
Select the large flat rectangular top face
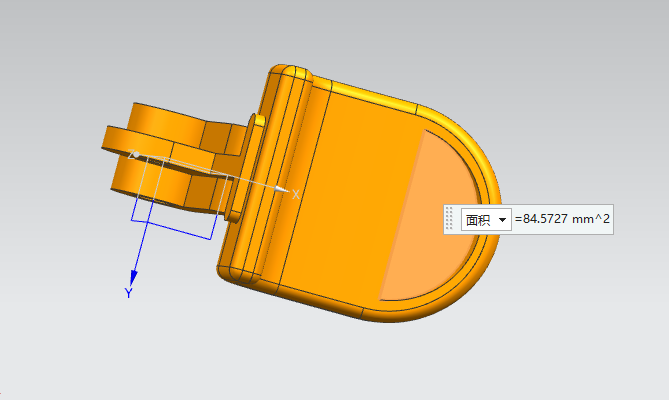pyautogui.click(x=360, y=190)
